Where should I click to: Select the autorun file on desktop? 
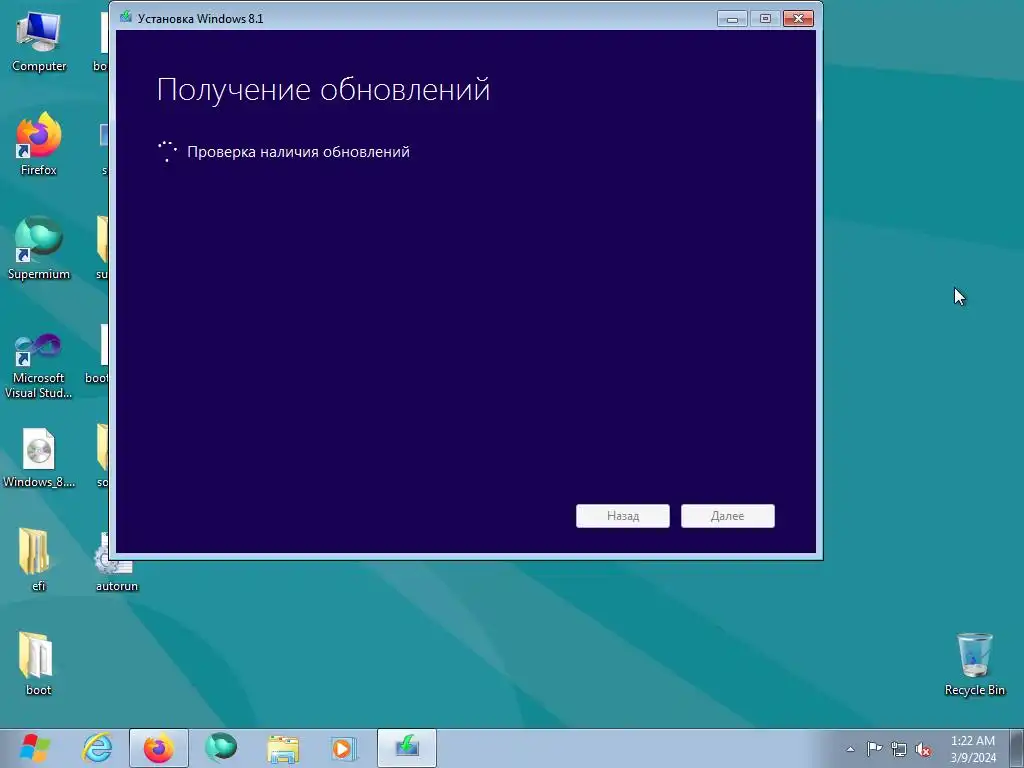pyautogui.click(x=116, y=563)
